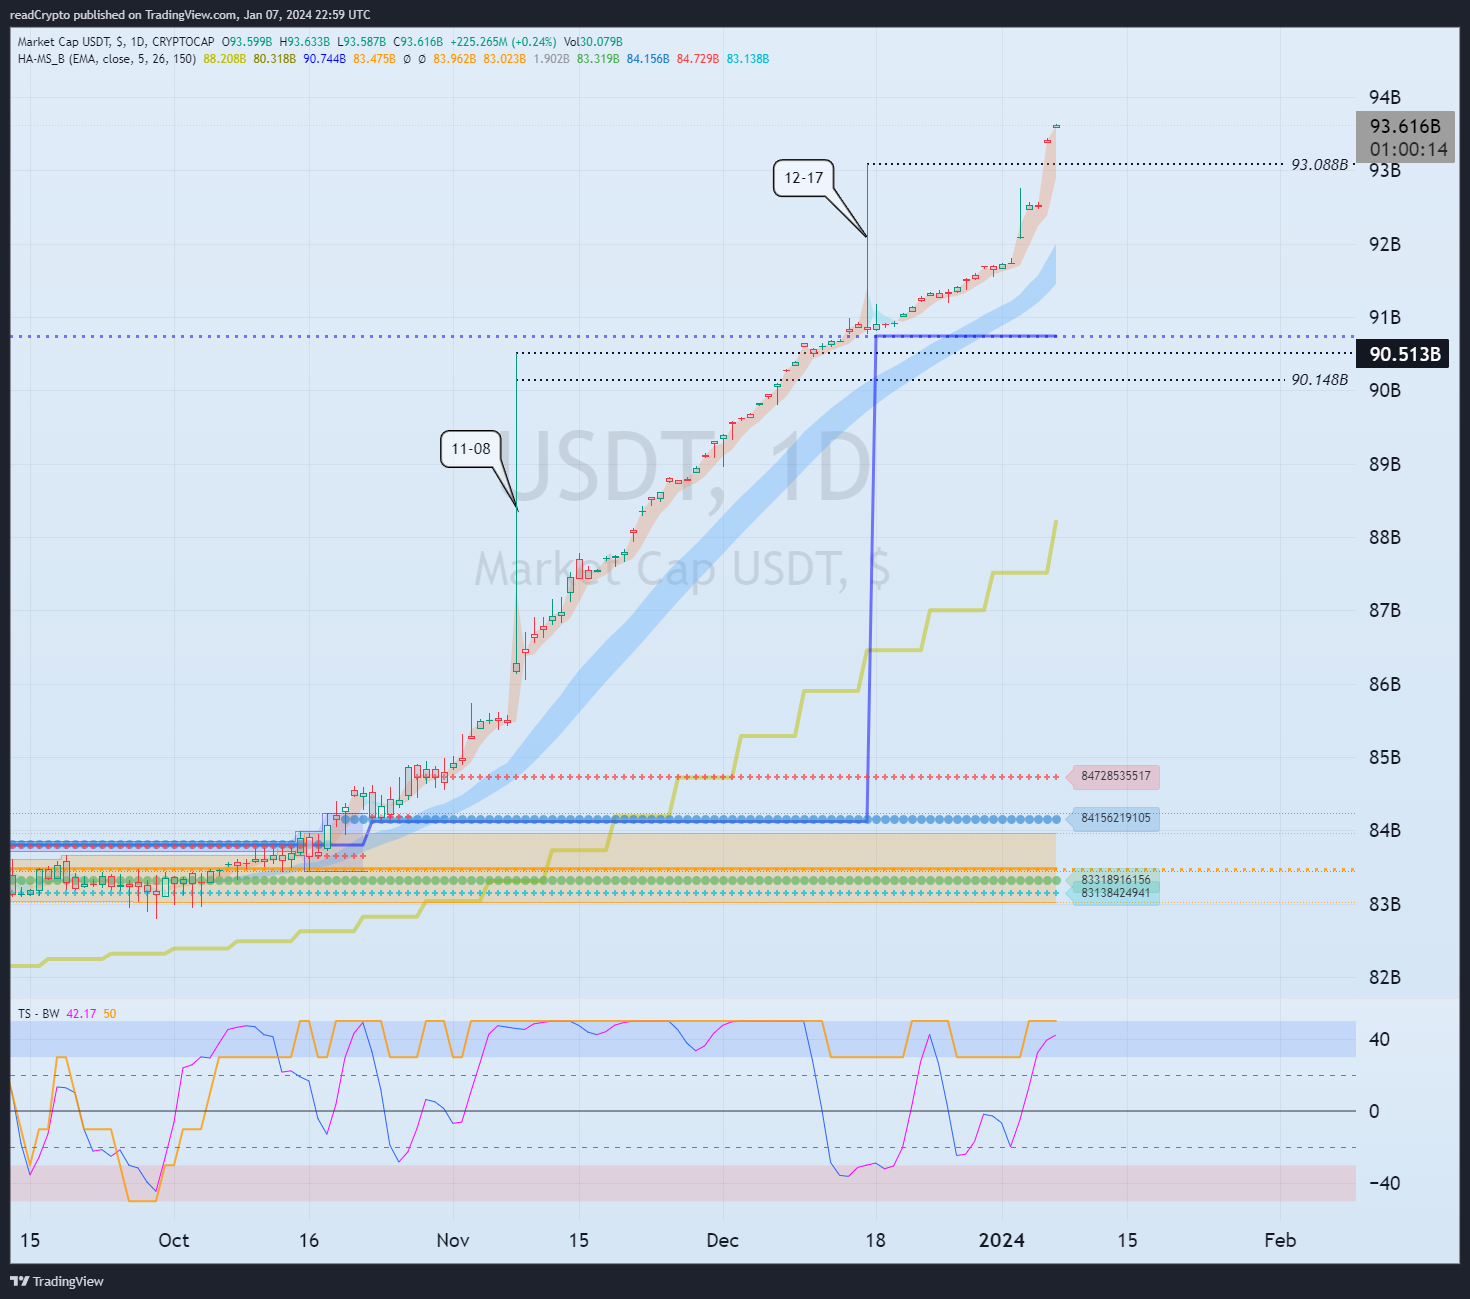1470x1299 pixels.
Task: Click the 40 tick on oscillator scale
Action: coord(1379,1039)
